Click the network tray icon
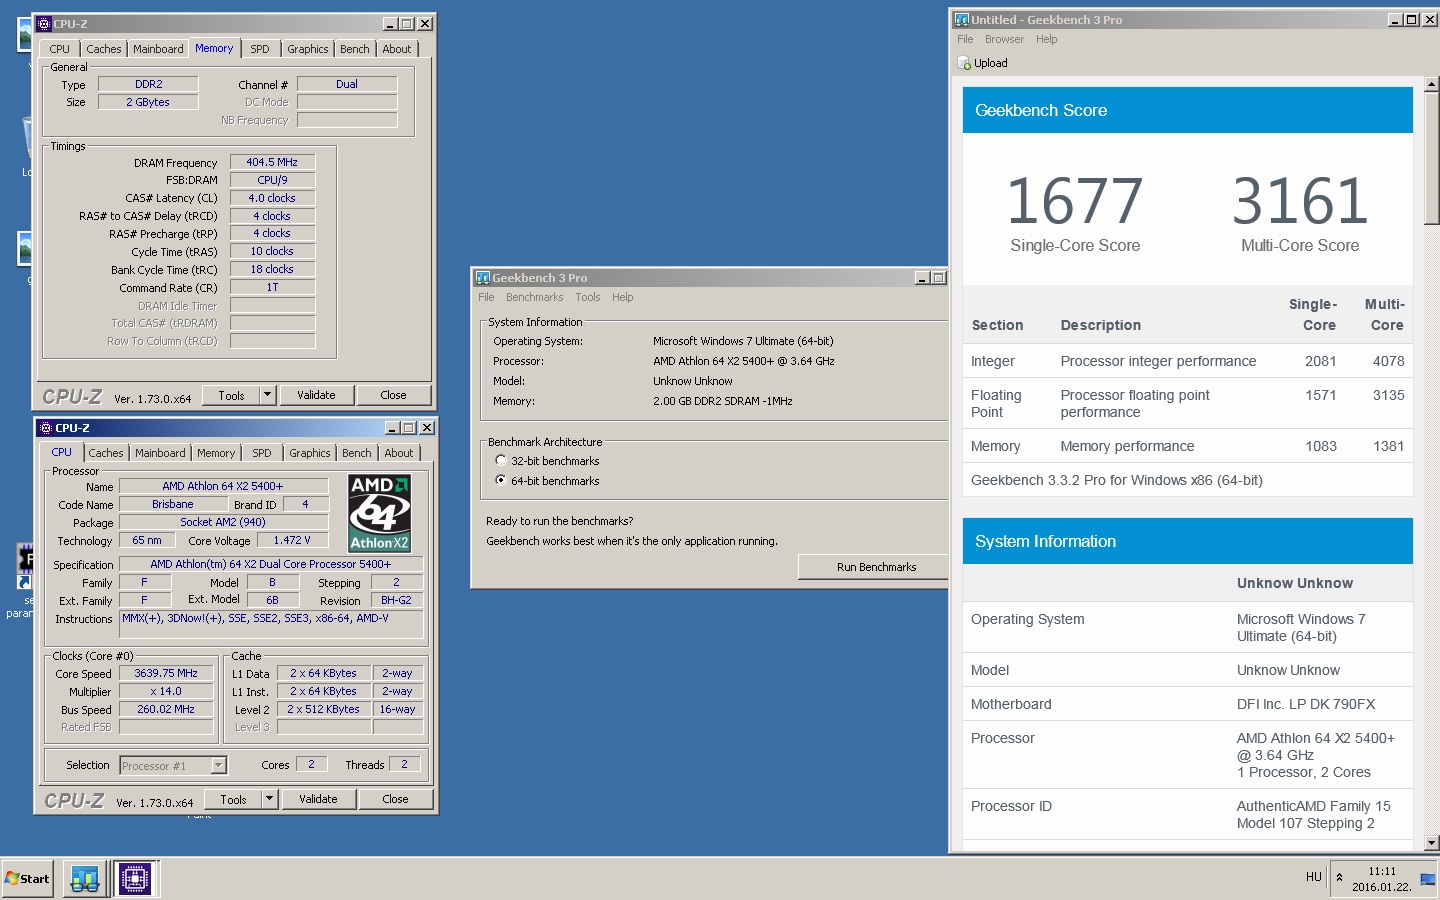The width and height of the screenshot is (1440, 900). pos(1427,879)
